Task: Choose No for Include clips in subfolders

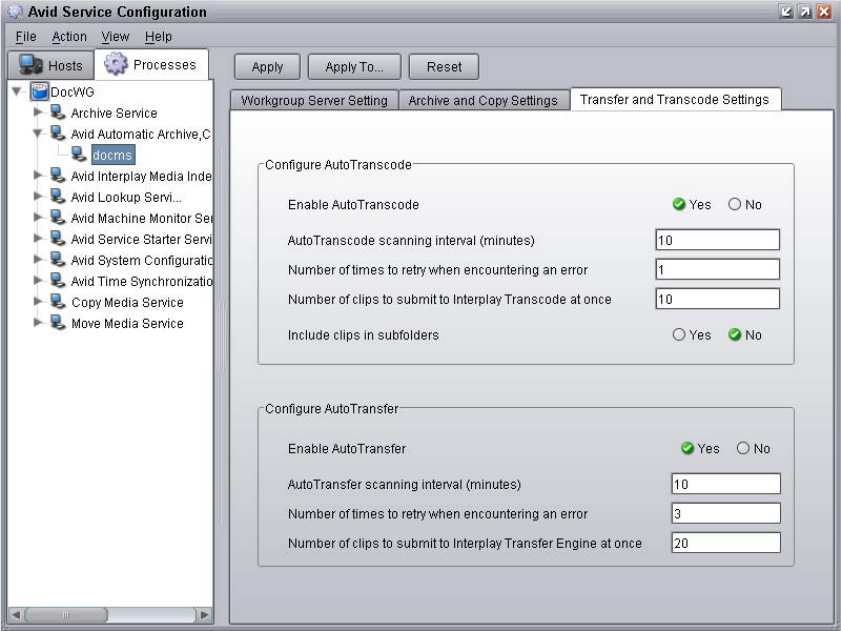Action: click(x=734, y=335)
